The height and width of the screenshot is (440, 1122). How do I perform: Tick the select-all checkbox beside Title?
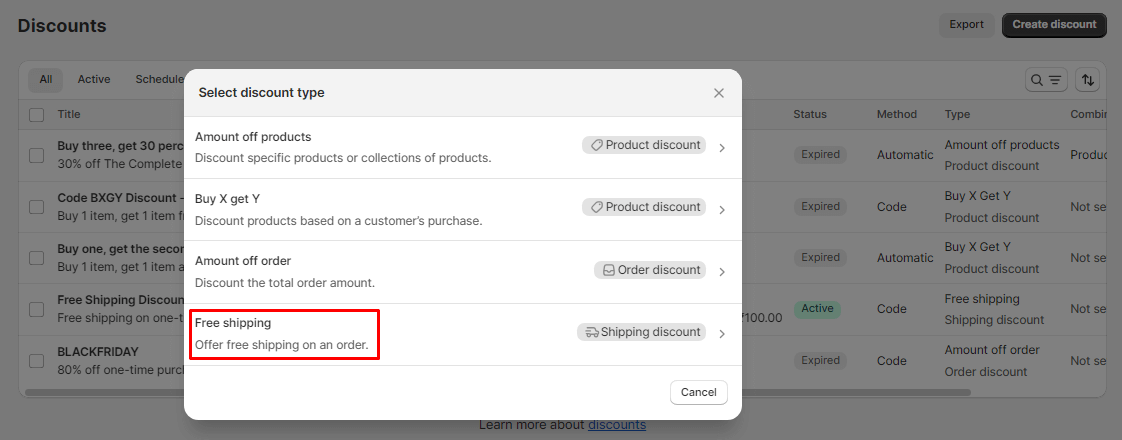click(x=36, y=114)
